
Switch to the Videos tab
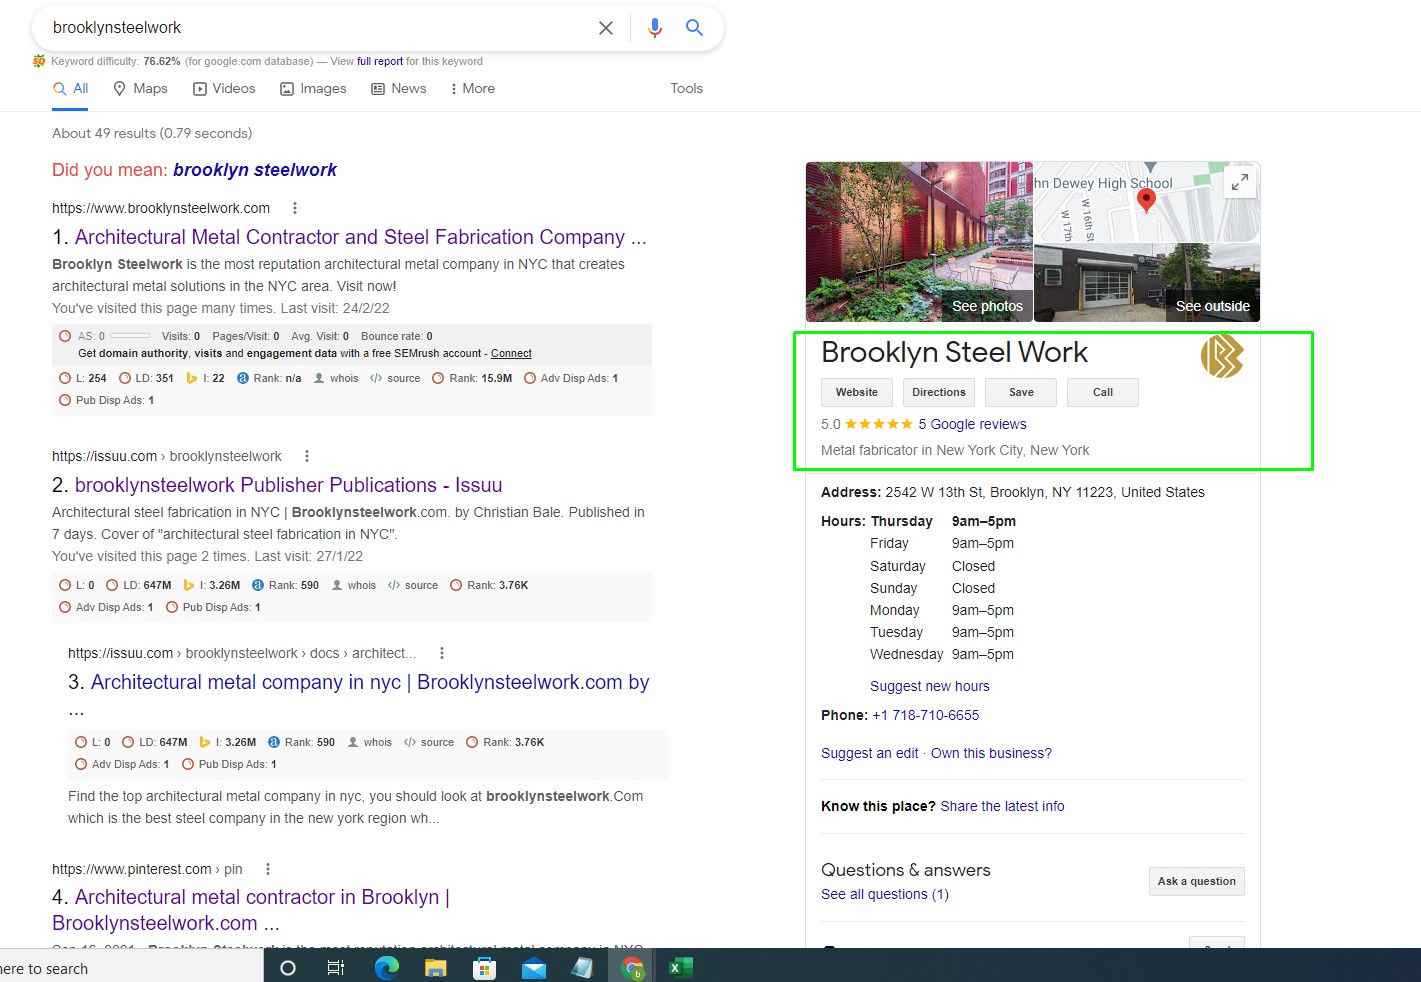(x=224, y=88)
